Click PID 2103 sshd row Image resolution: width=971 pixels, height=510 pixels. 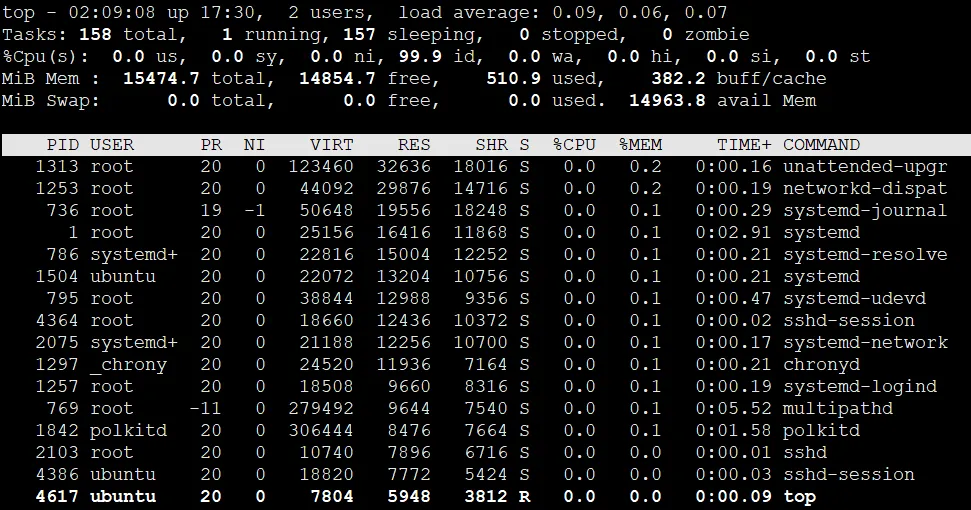(57, 452)
